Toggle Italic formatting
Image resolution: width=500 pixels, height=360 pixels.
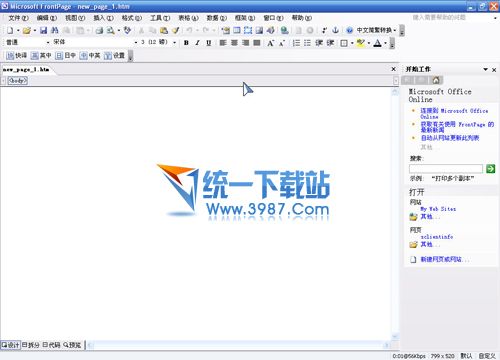[x=197, y=43]
